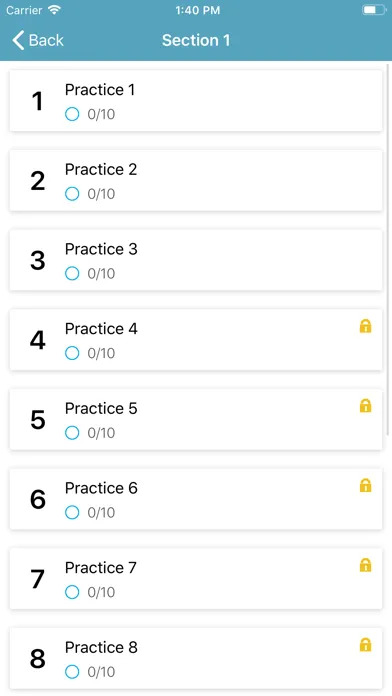Image resolution: width=392 pixels, height=696 pixels.
Task: Tap the large number 6
Action: tap(38, 499)
